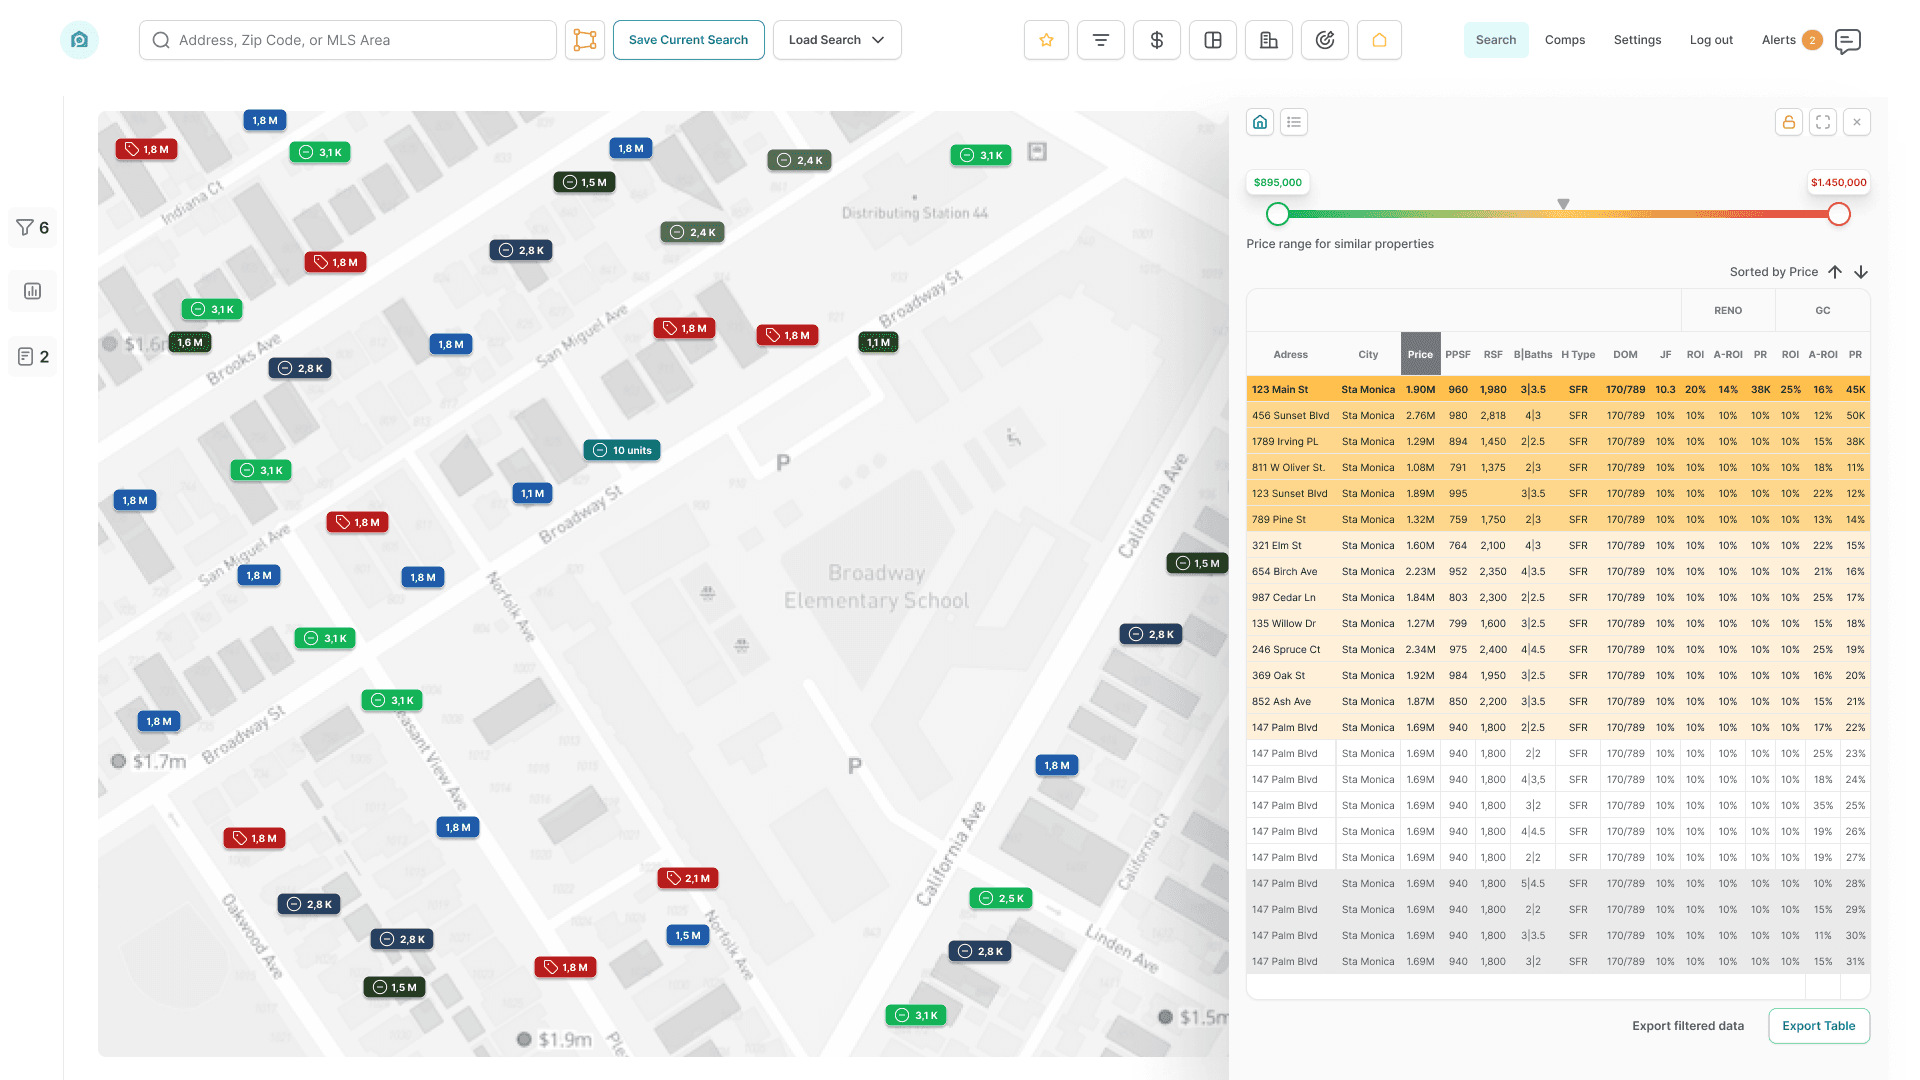Click the $895,000 minimum price label
This screenshot has width=1920, height=1080.
tap(1278, 183)
